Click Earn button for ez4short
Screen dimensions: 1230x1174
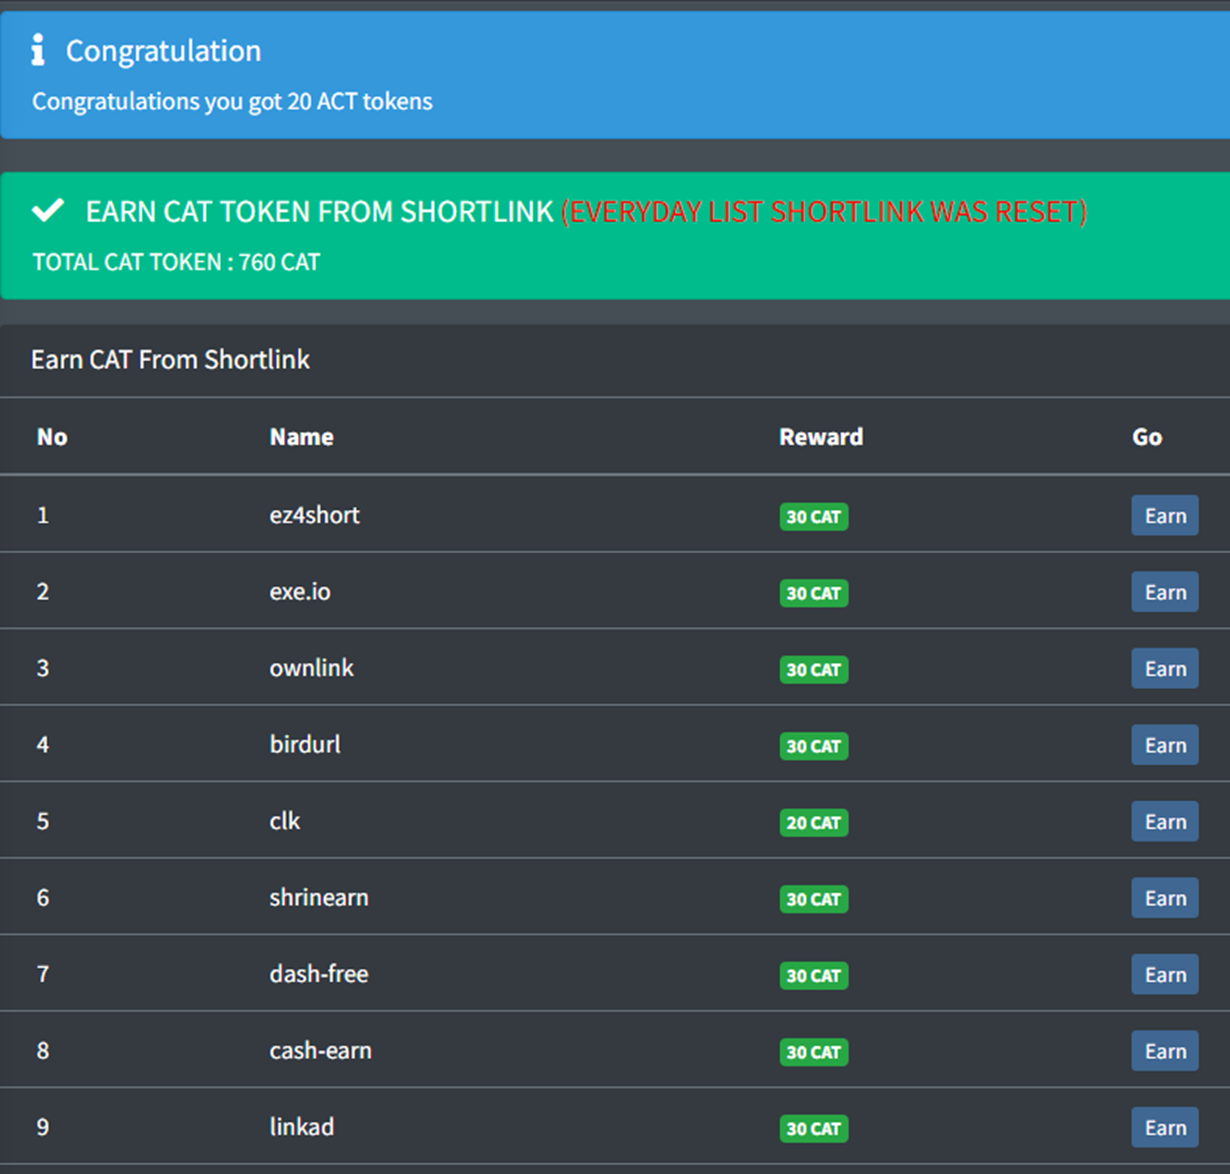click(1165, 515)
